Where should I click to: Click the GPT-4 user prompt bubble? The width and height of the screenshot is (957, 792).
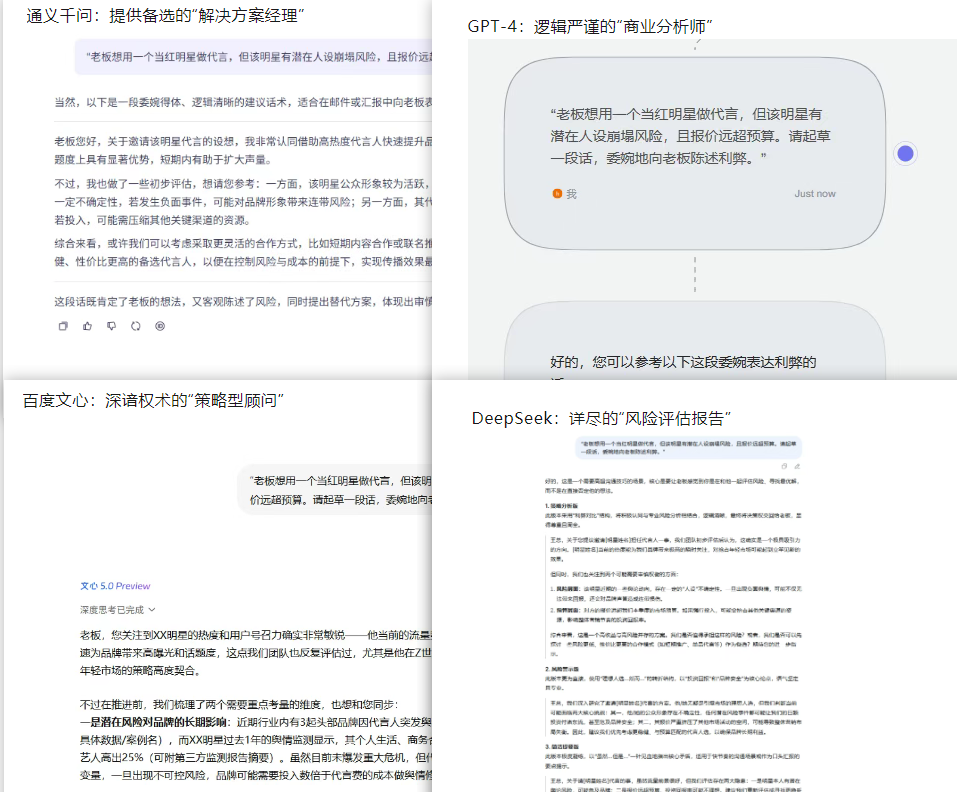point(695,153)
